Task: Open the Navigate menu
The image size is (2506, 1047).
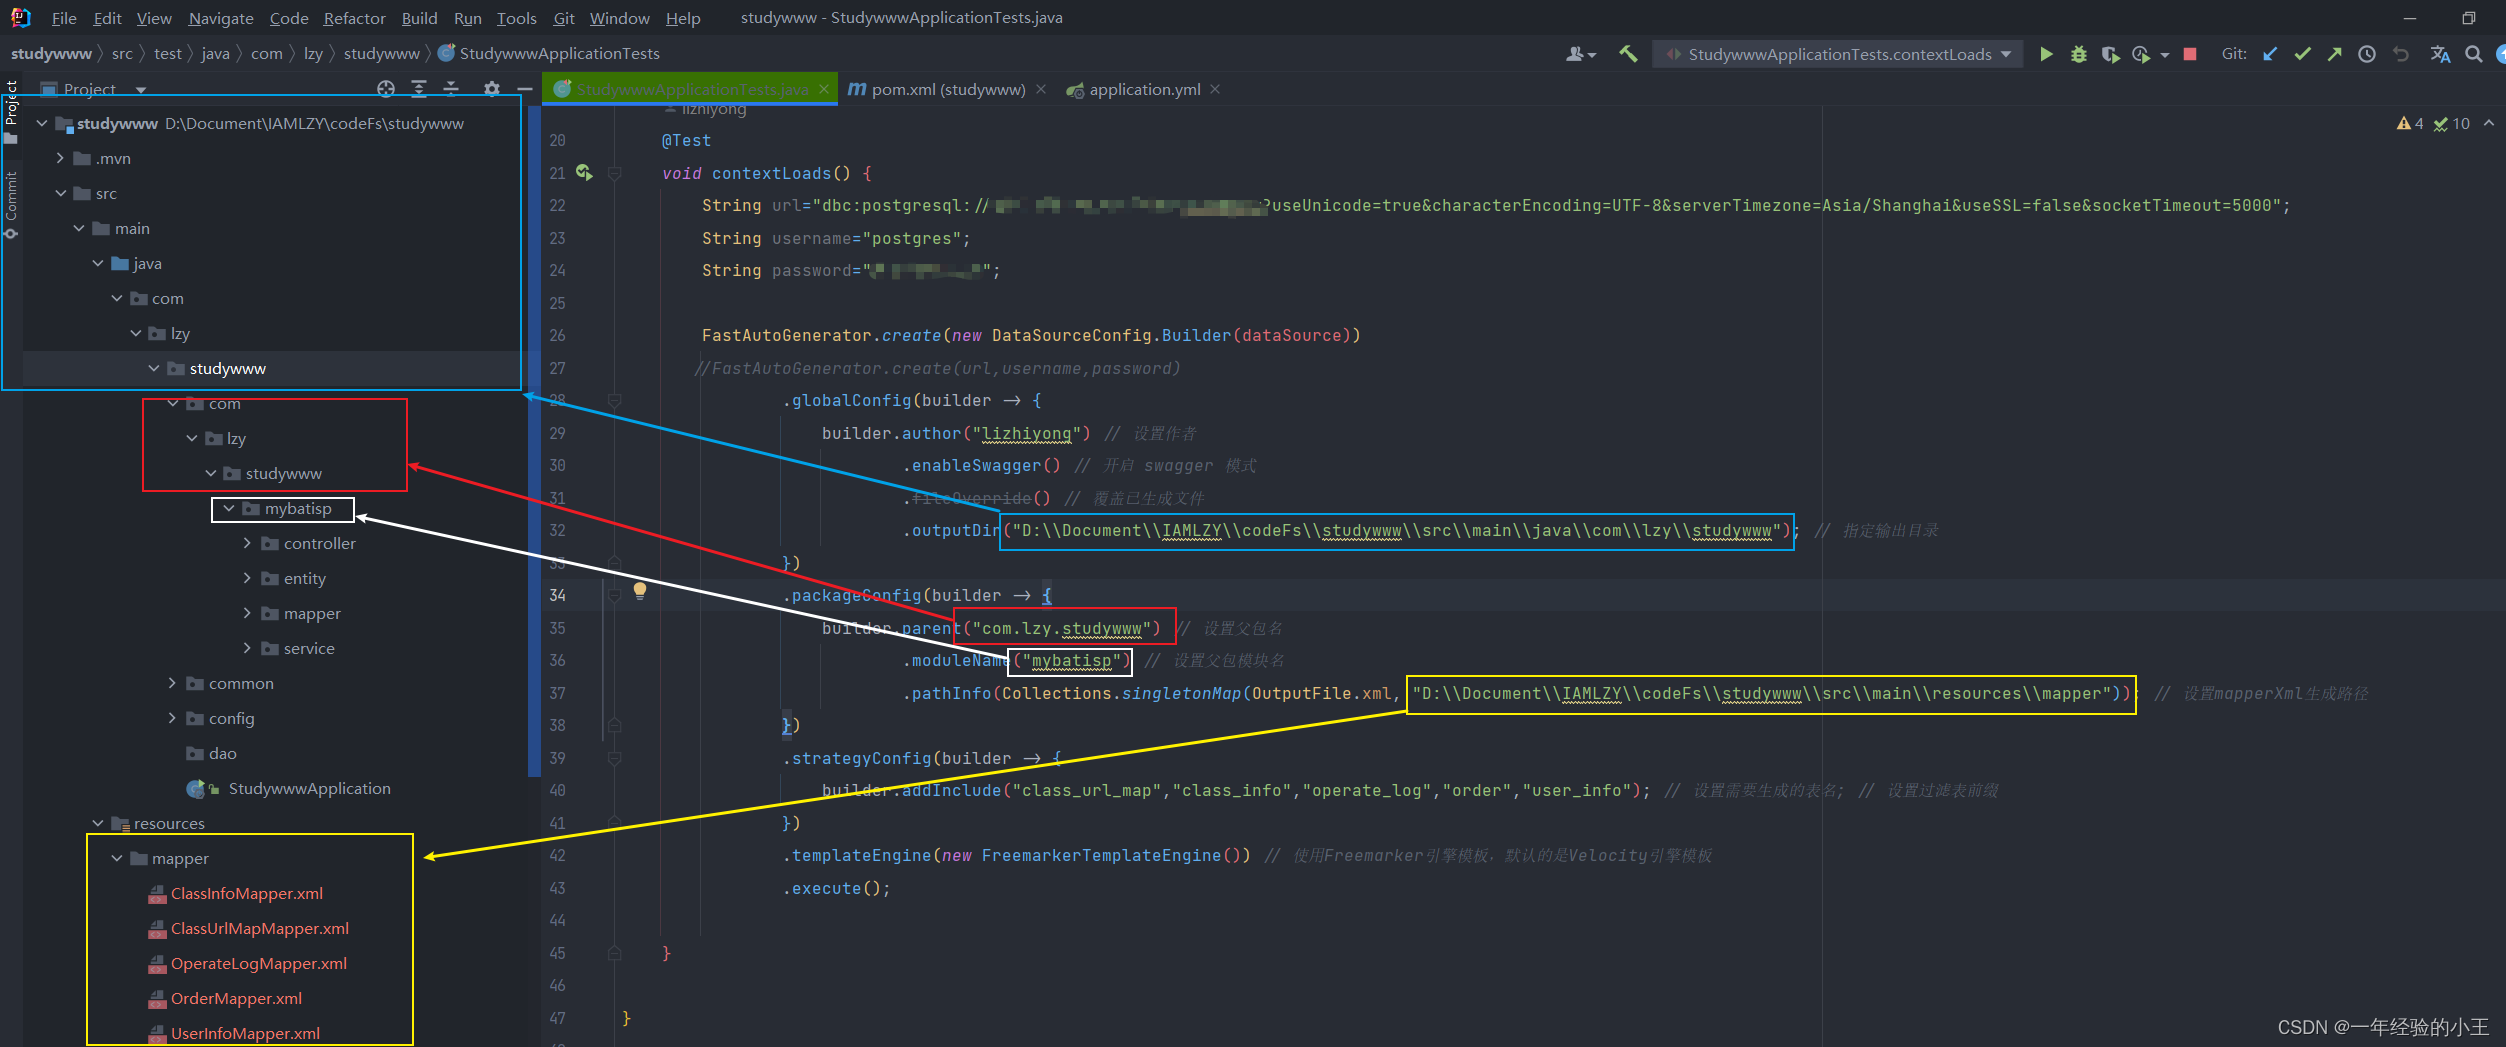Action: click(221, 18)
